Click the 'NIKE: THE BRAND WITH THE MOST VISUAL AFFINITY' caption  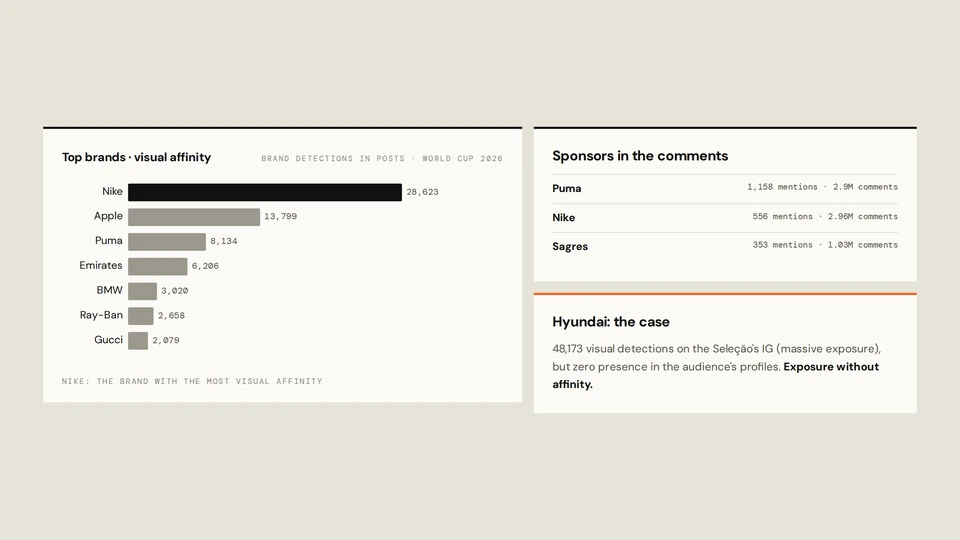[x=192, y=381]
